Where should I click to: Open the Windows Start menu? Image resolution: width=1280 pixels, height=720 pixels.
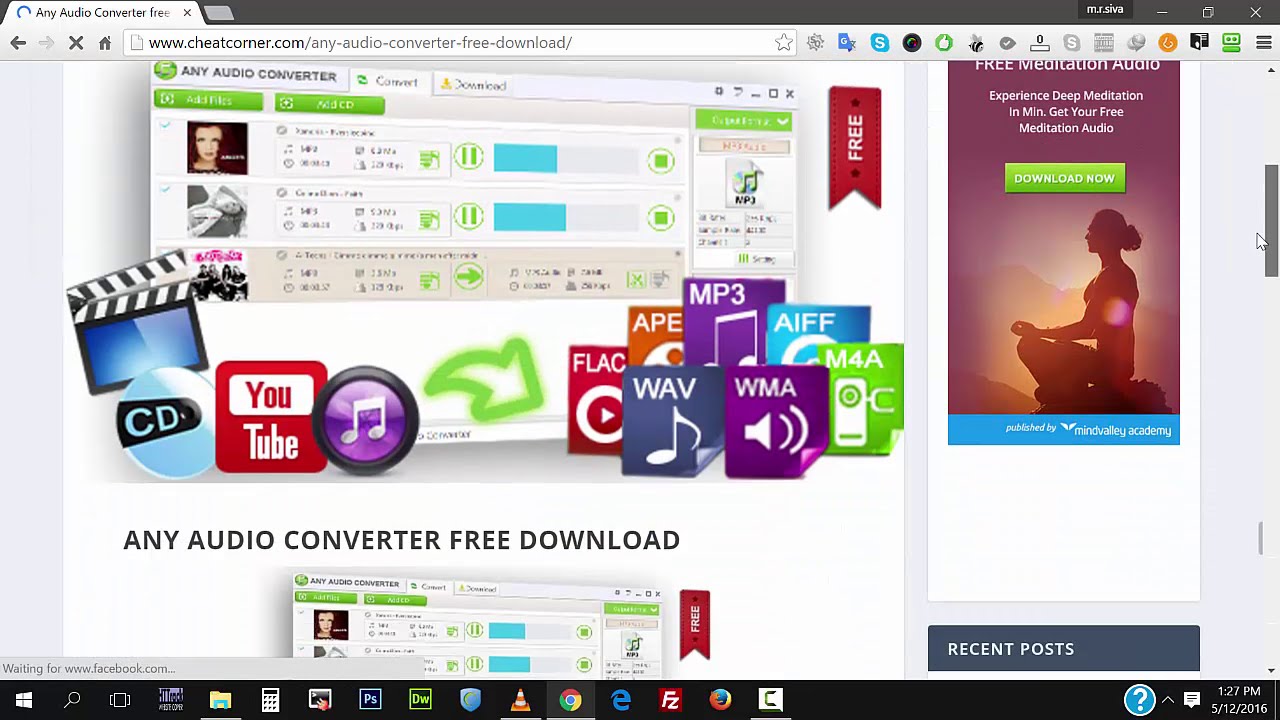24,700
